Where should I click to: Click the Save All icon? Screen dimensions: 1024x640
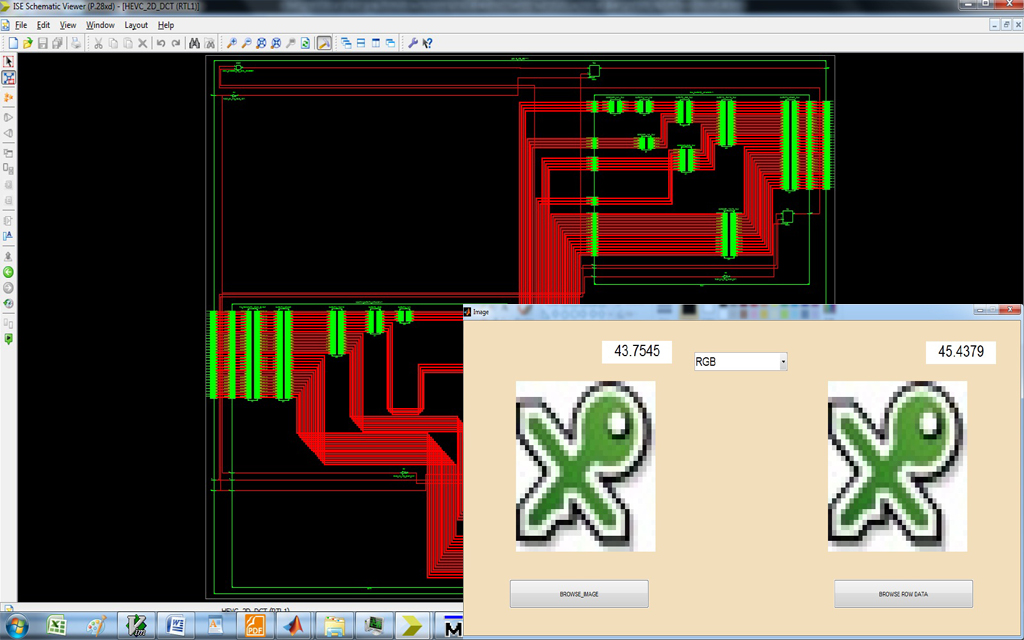point(57,43)
